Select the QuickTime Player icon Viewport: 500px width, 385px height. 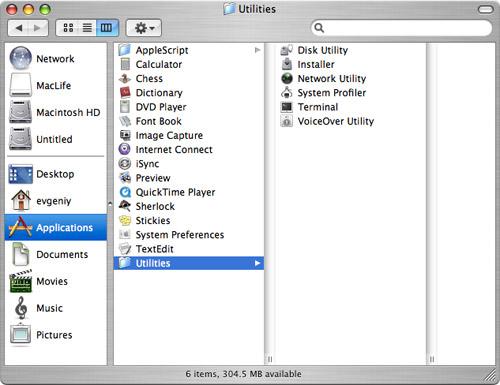coord(125,192)
